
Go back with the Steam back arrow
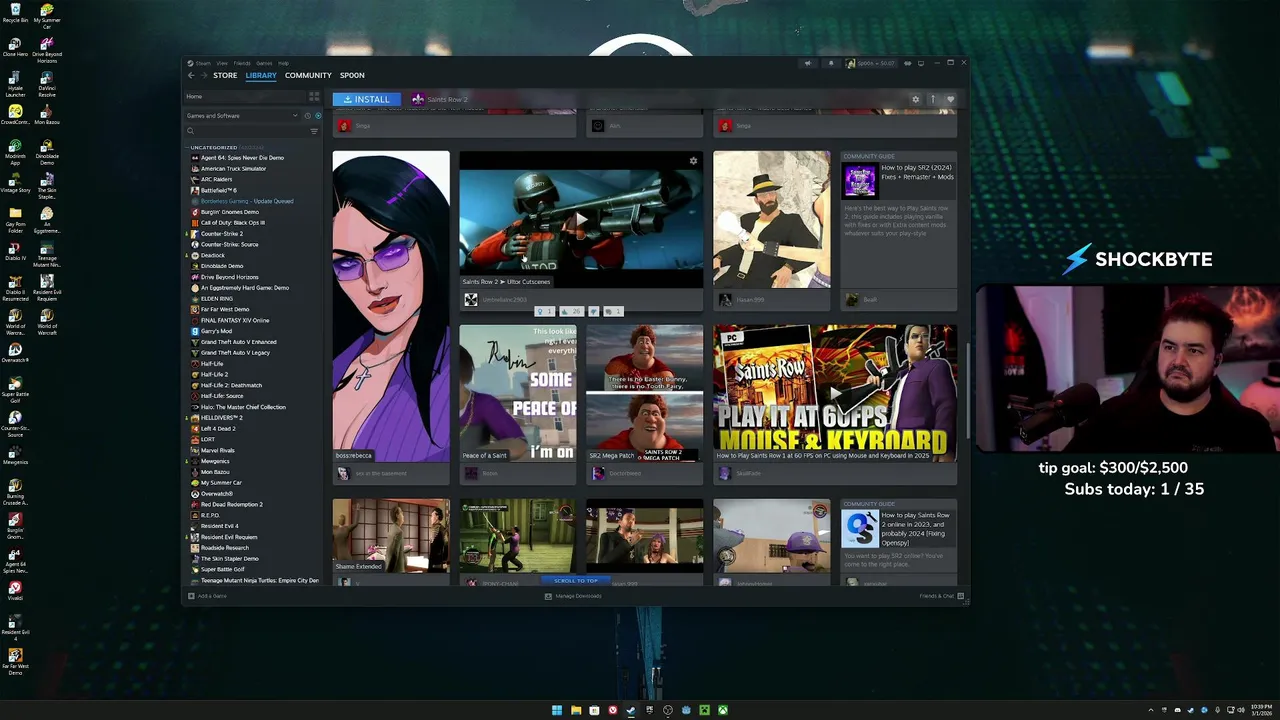point(191,75)
